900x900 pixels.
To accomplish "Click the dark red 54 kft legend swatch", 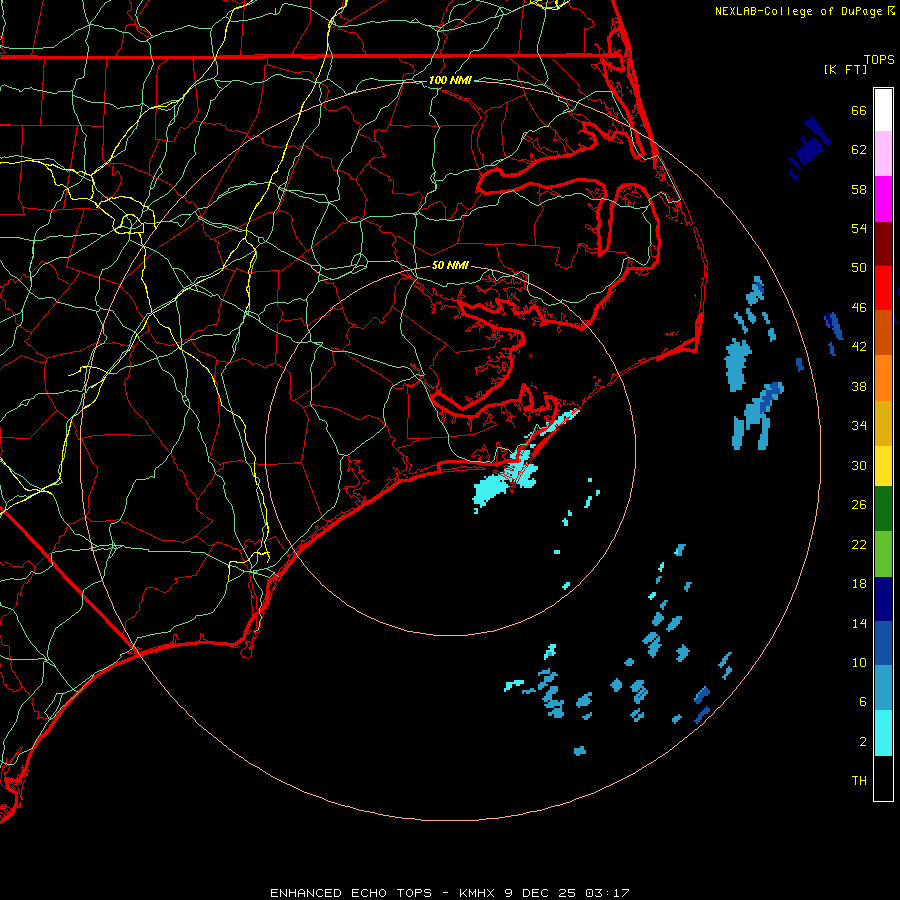I will pyautogui.click(x=883, y=244).
